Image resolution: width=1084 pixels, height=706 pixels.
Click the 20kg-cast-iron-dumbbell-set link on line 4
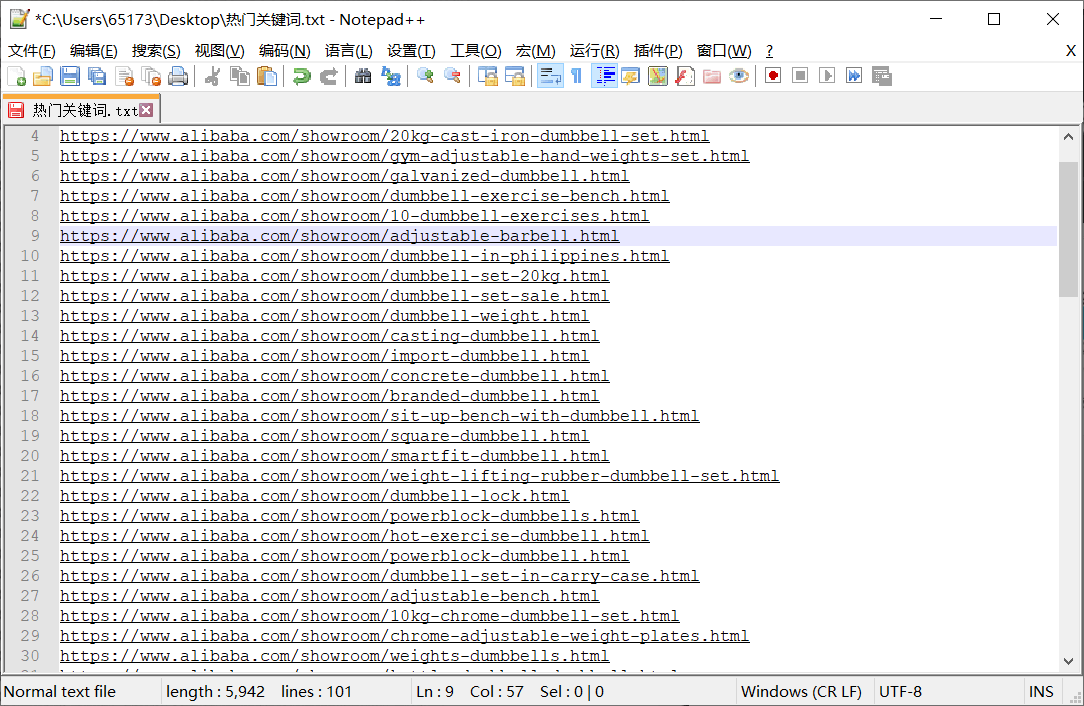tap(384, 136)
